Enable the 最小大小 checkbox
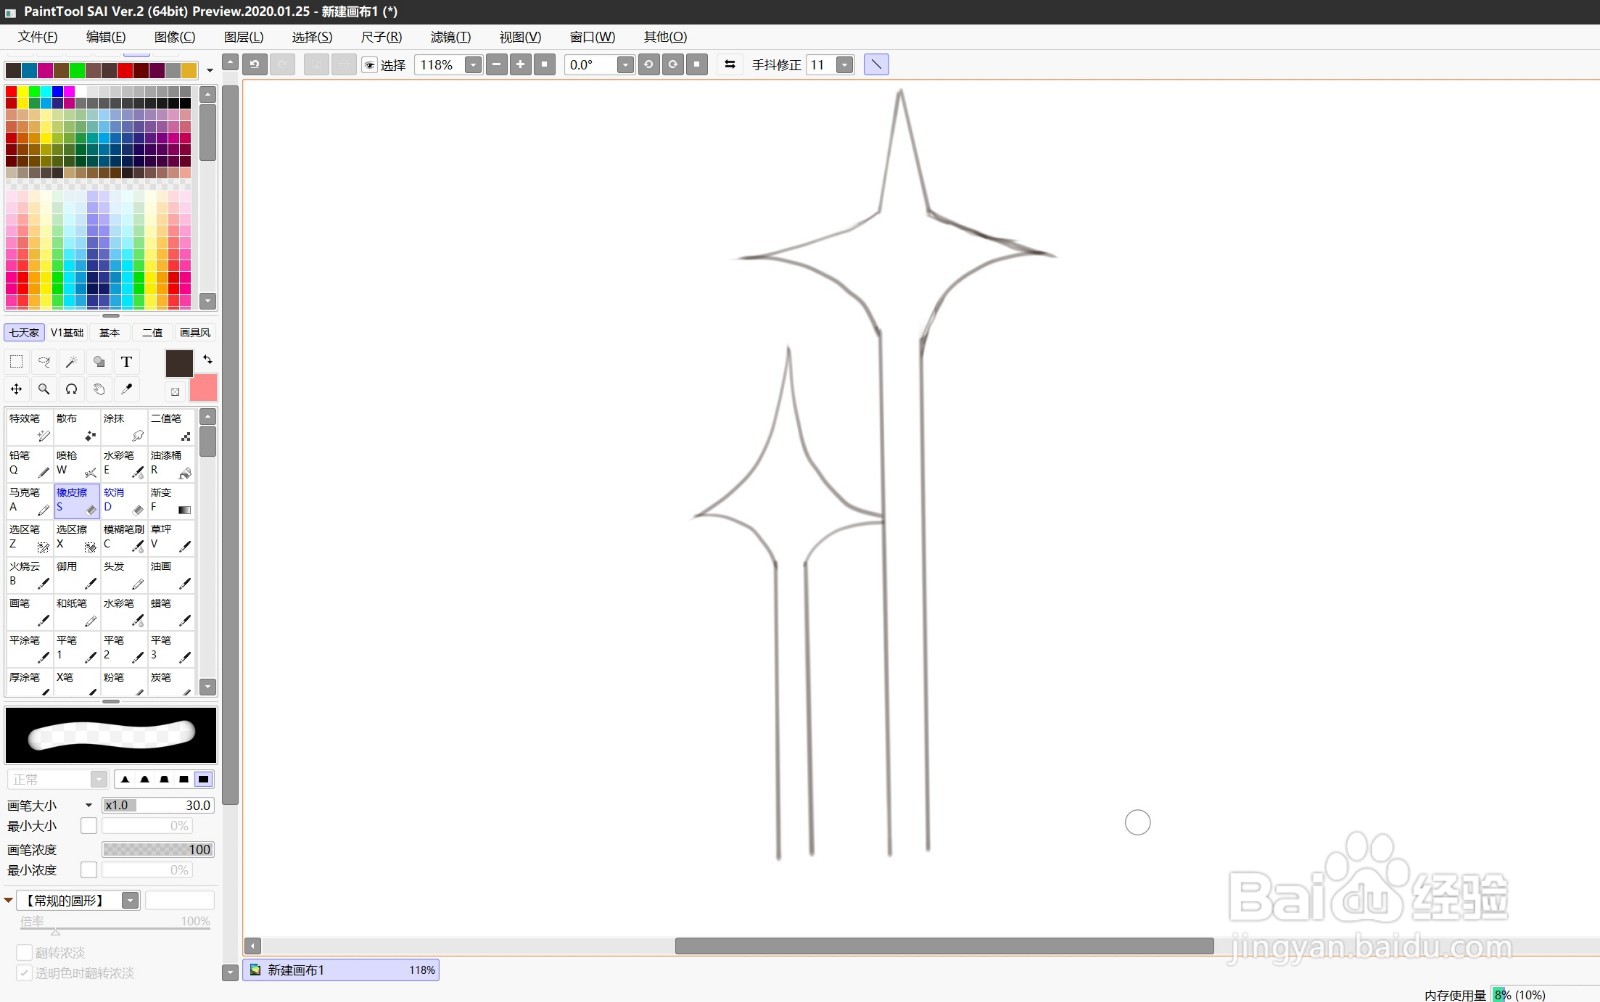Viewport: 1600px width, 1002px height. click(89, 826)
